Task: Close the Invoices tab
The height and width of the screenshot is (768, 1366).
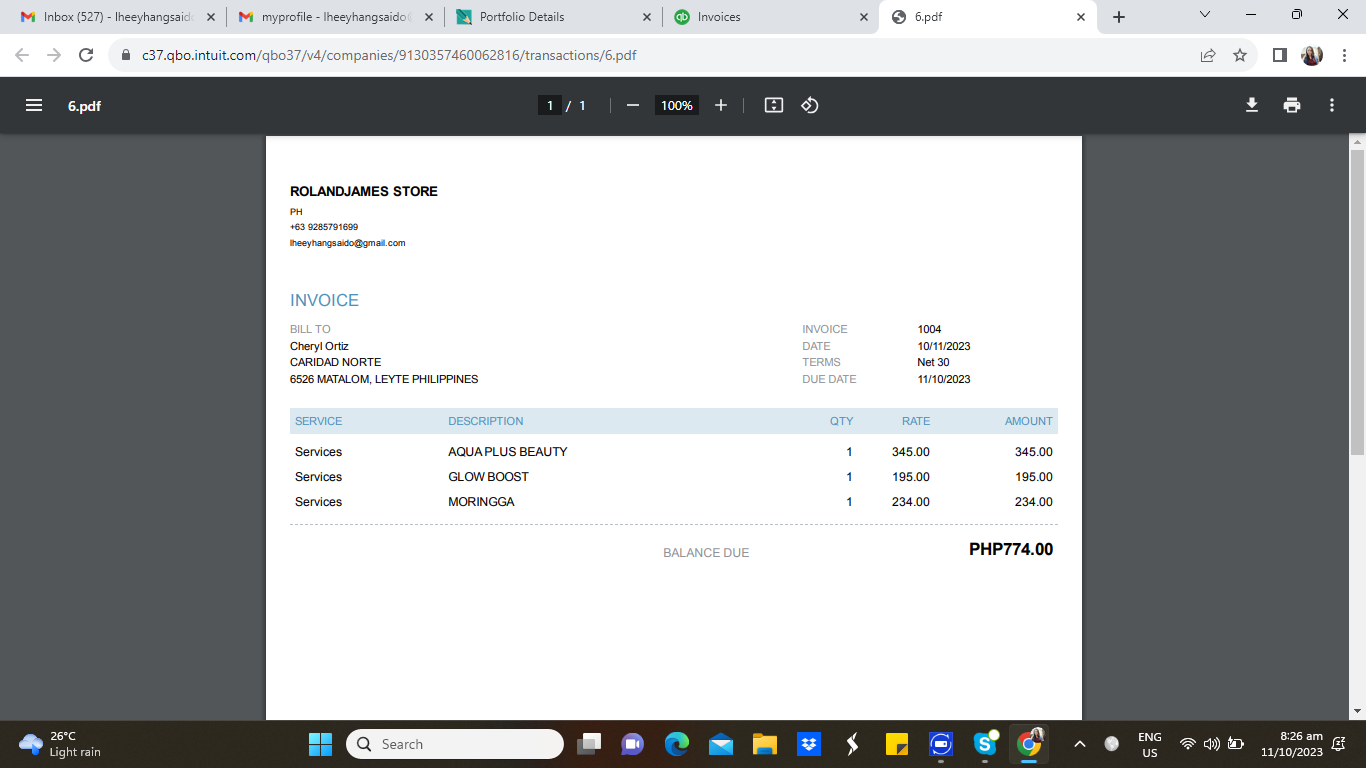Action: point(864,17)
